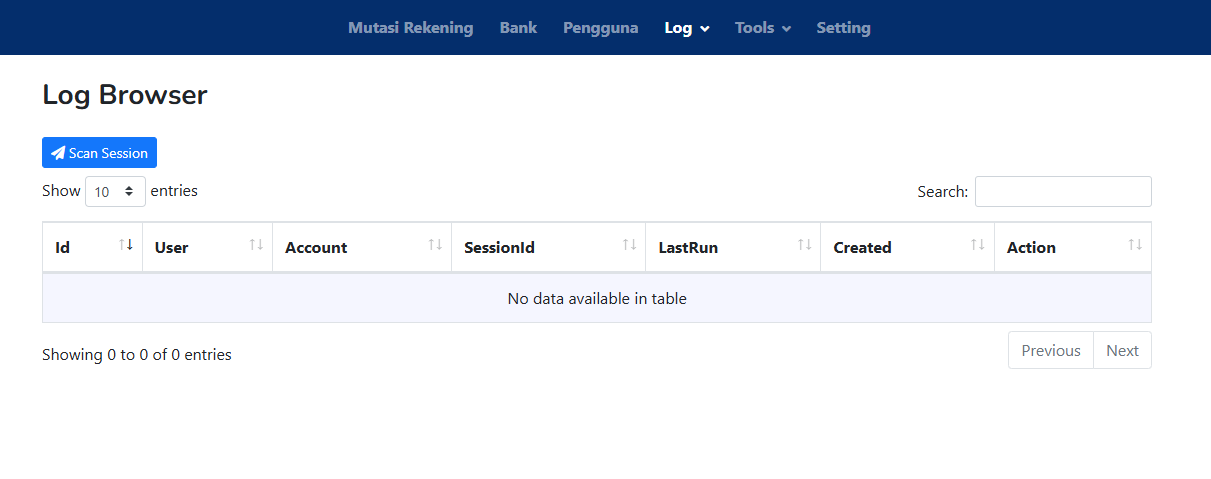This screenshot has height=479, width=1211.
Task: Expand the Log menu chevron
Action: click(705, 29)
